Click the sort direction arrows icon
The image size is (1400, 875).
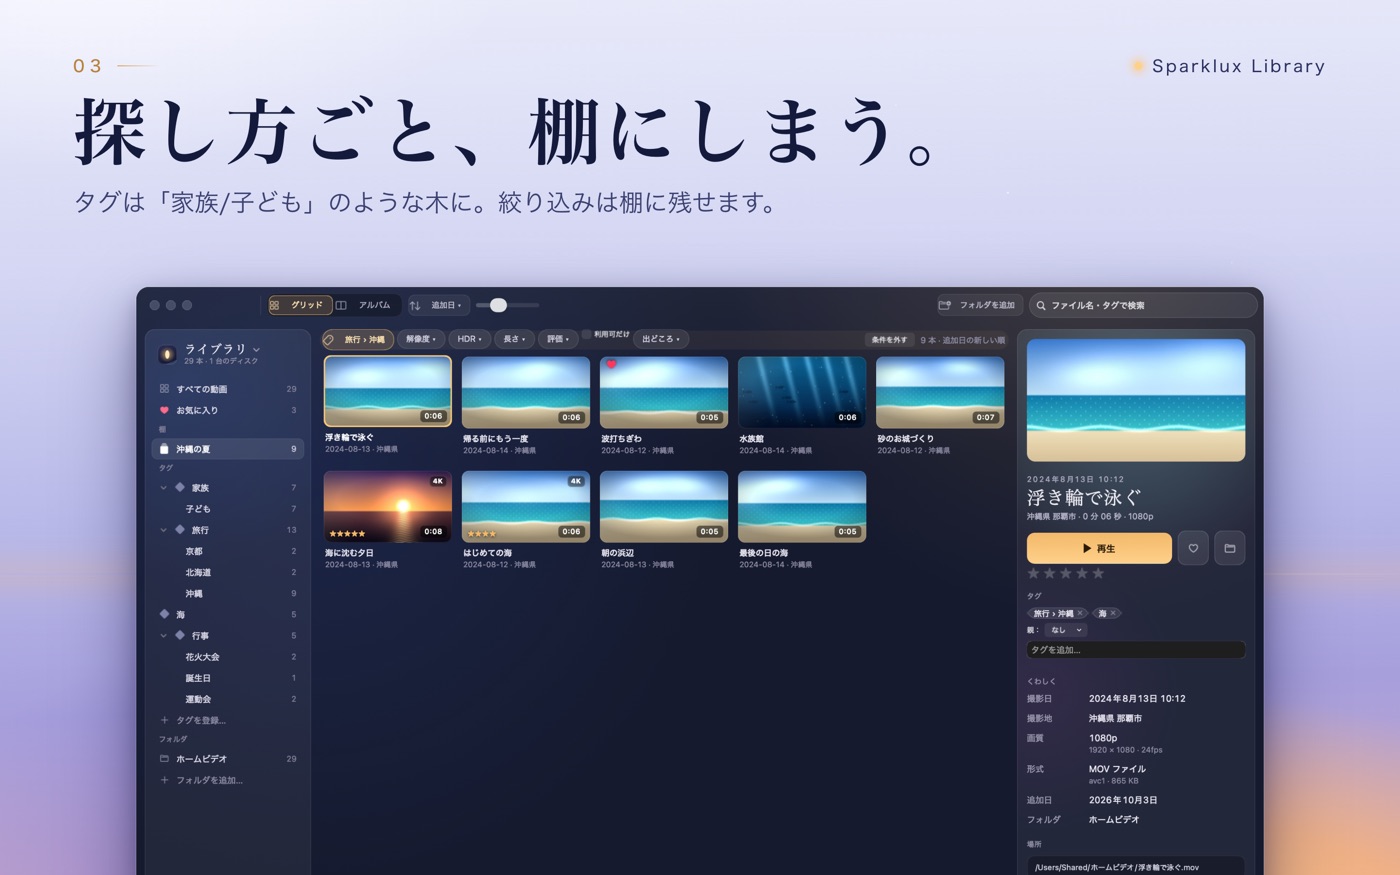tap(415, 305)
